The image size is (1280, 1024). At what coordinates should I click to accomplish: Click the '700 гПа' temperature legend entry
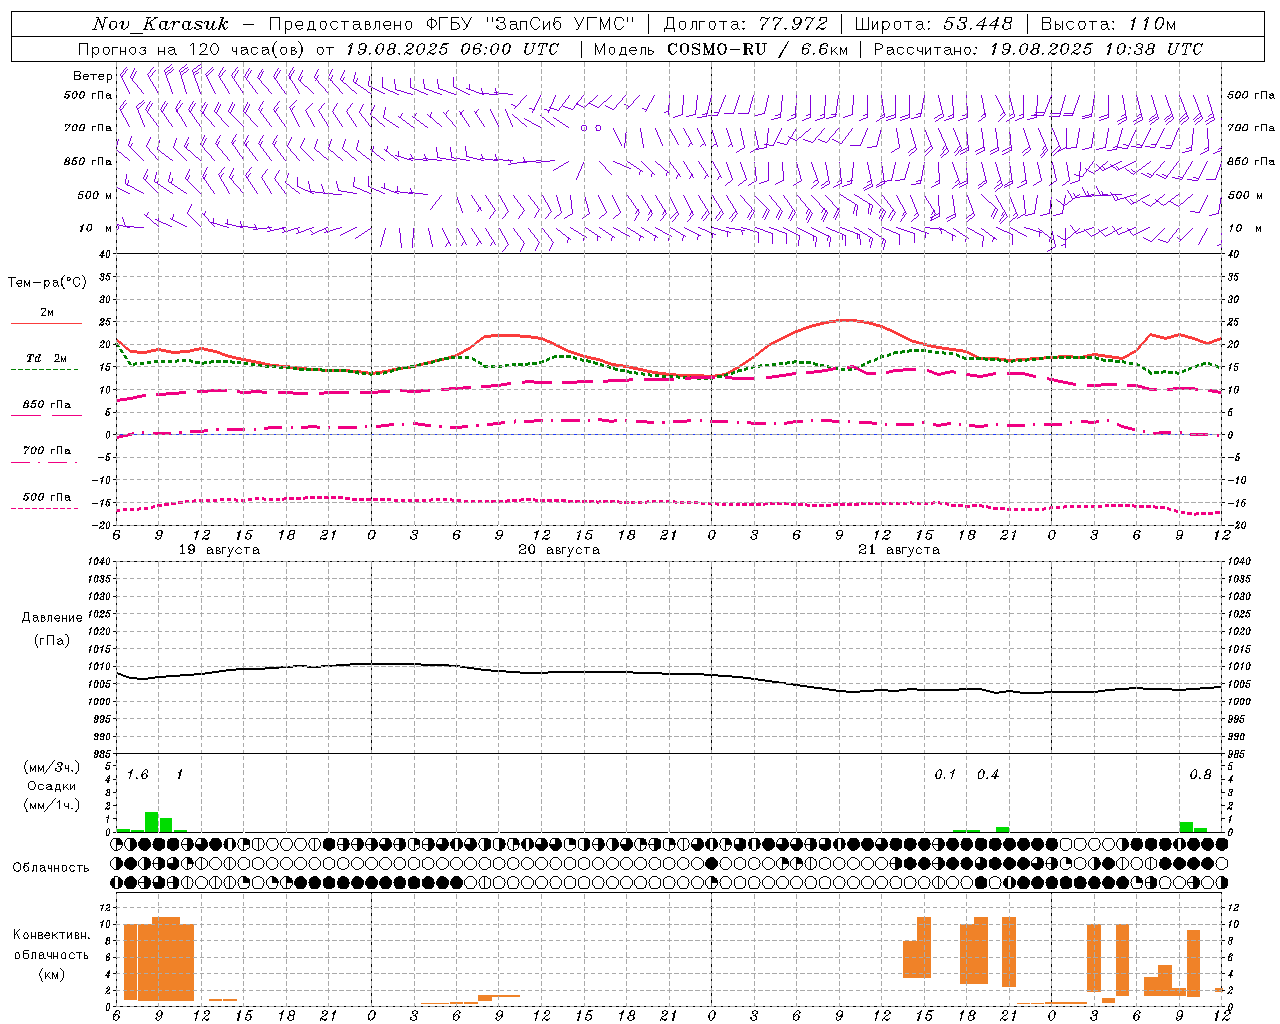coord(46,451)
